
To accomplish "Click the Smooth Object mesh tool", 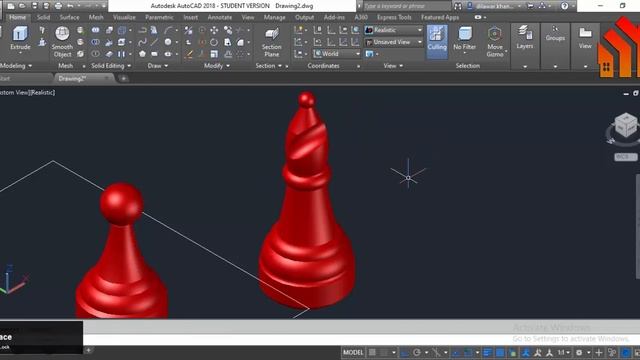I will (62, 42).
